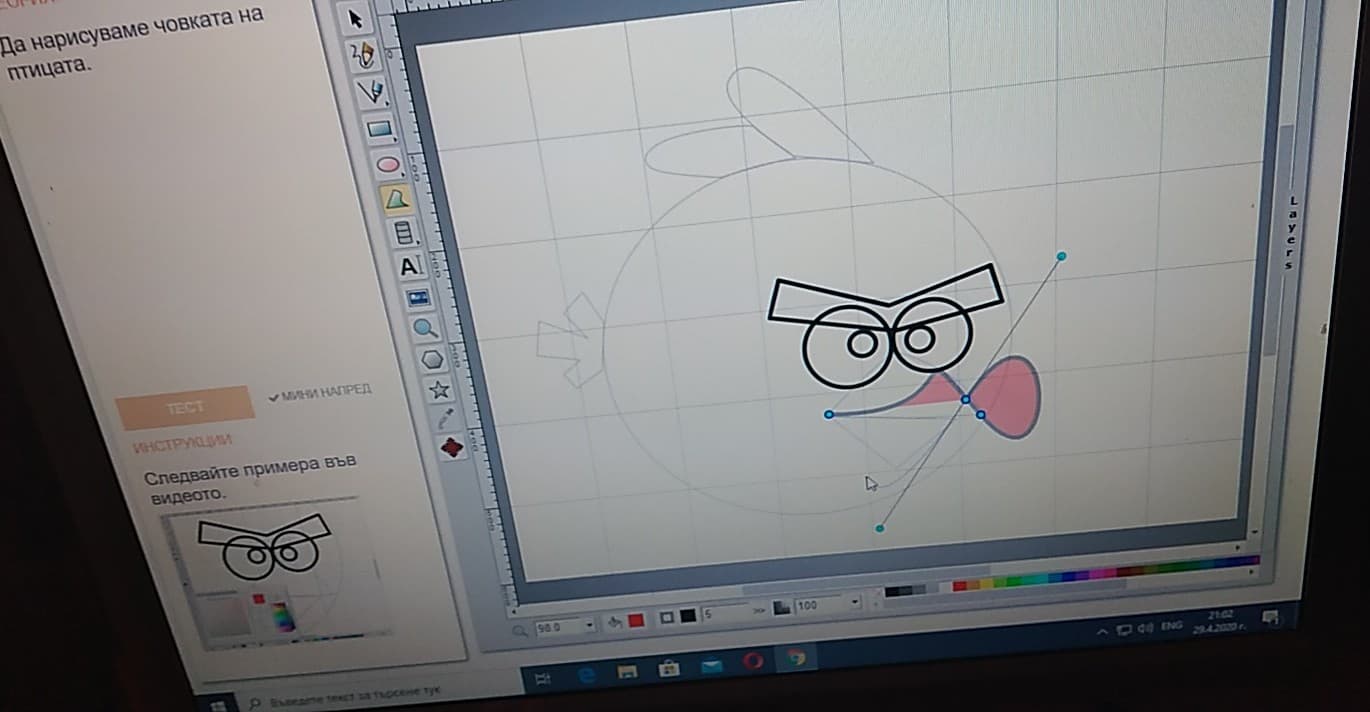The image size is (1370, 712).
Task: Select the arrow Select tool
Action: point(354,18)
